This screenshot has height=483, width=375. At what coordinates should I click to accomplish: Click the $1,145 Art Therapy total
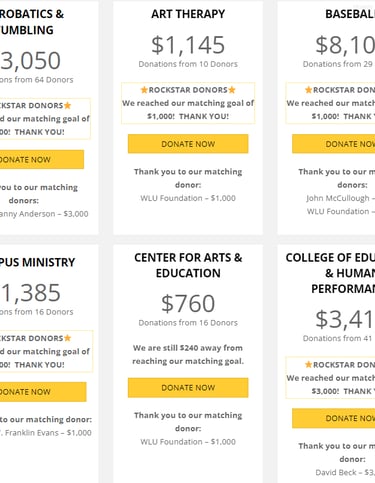pyautogui.click(x=188, y=45)
